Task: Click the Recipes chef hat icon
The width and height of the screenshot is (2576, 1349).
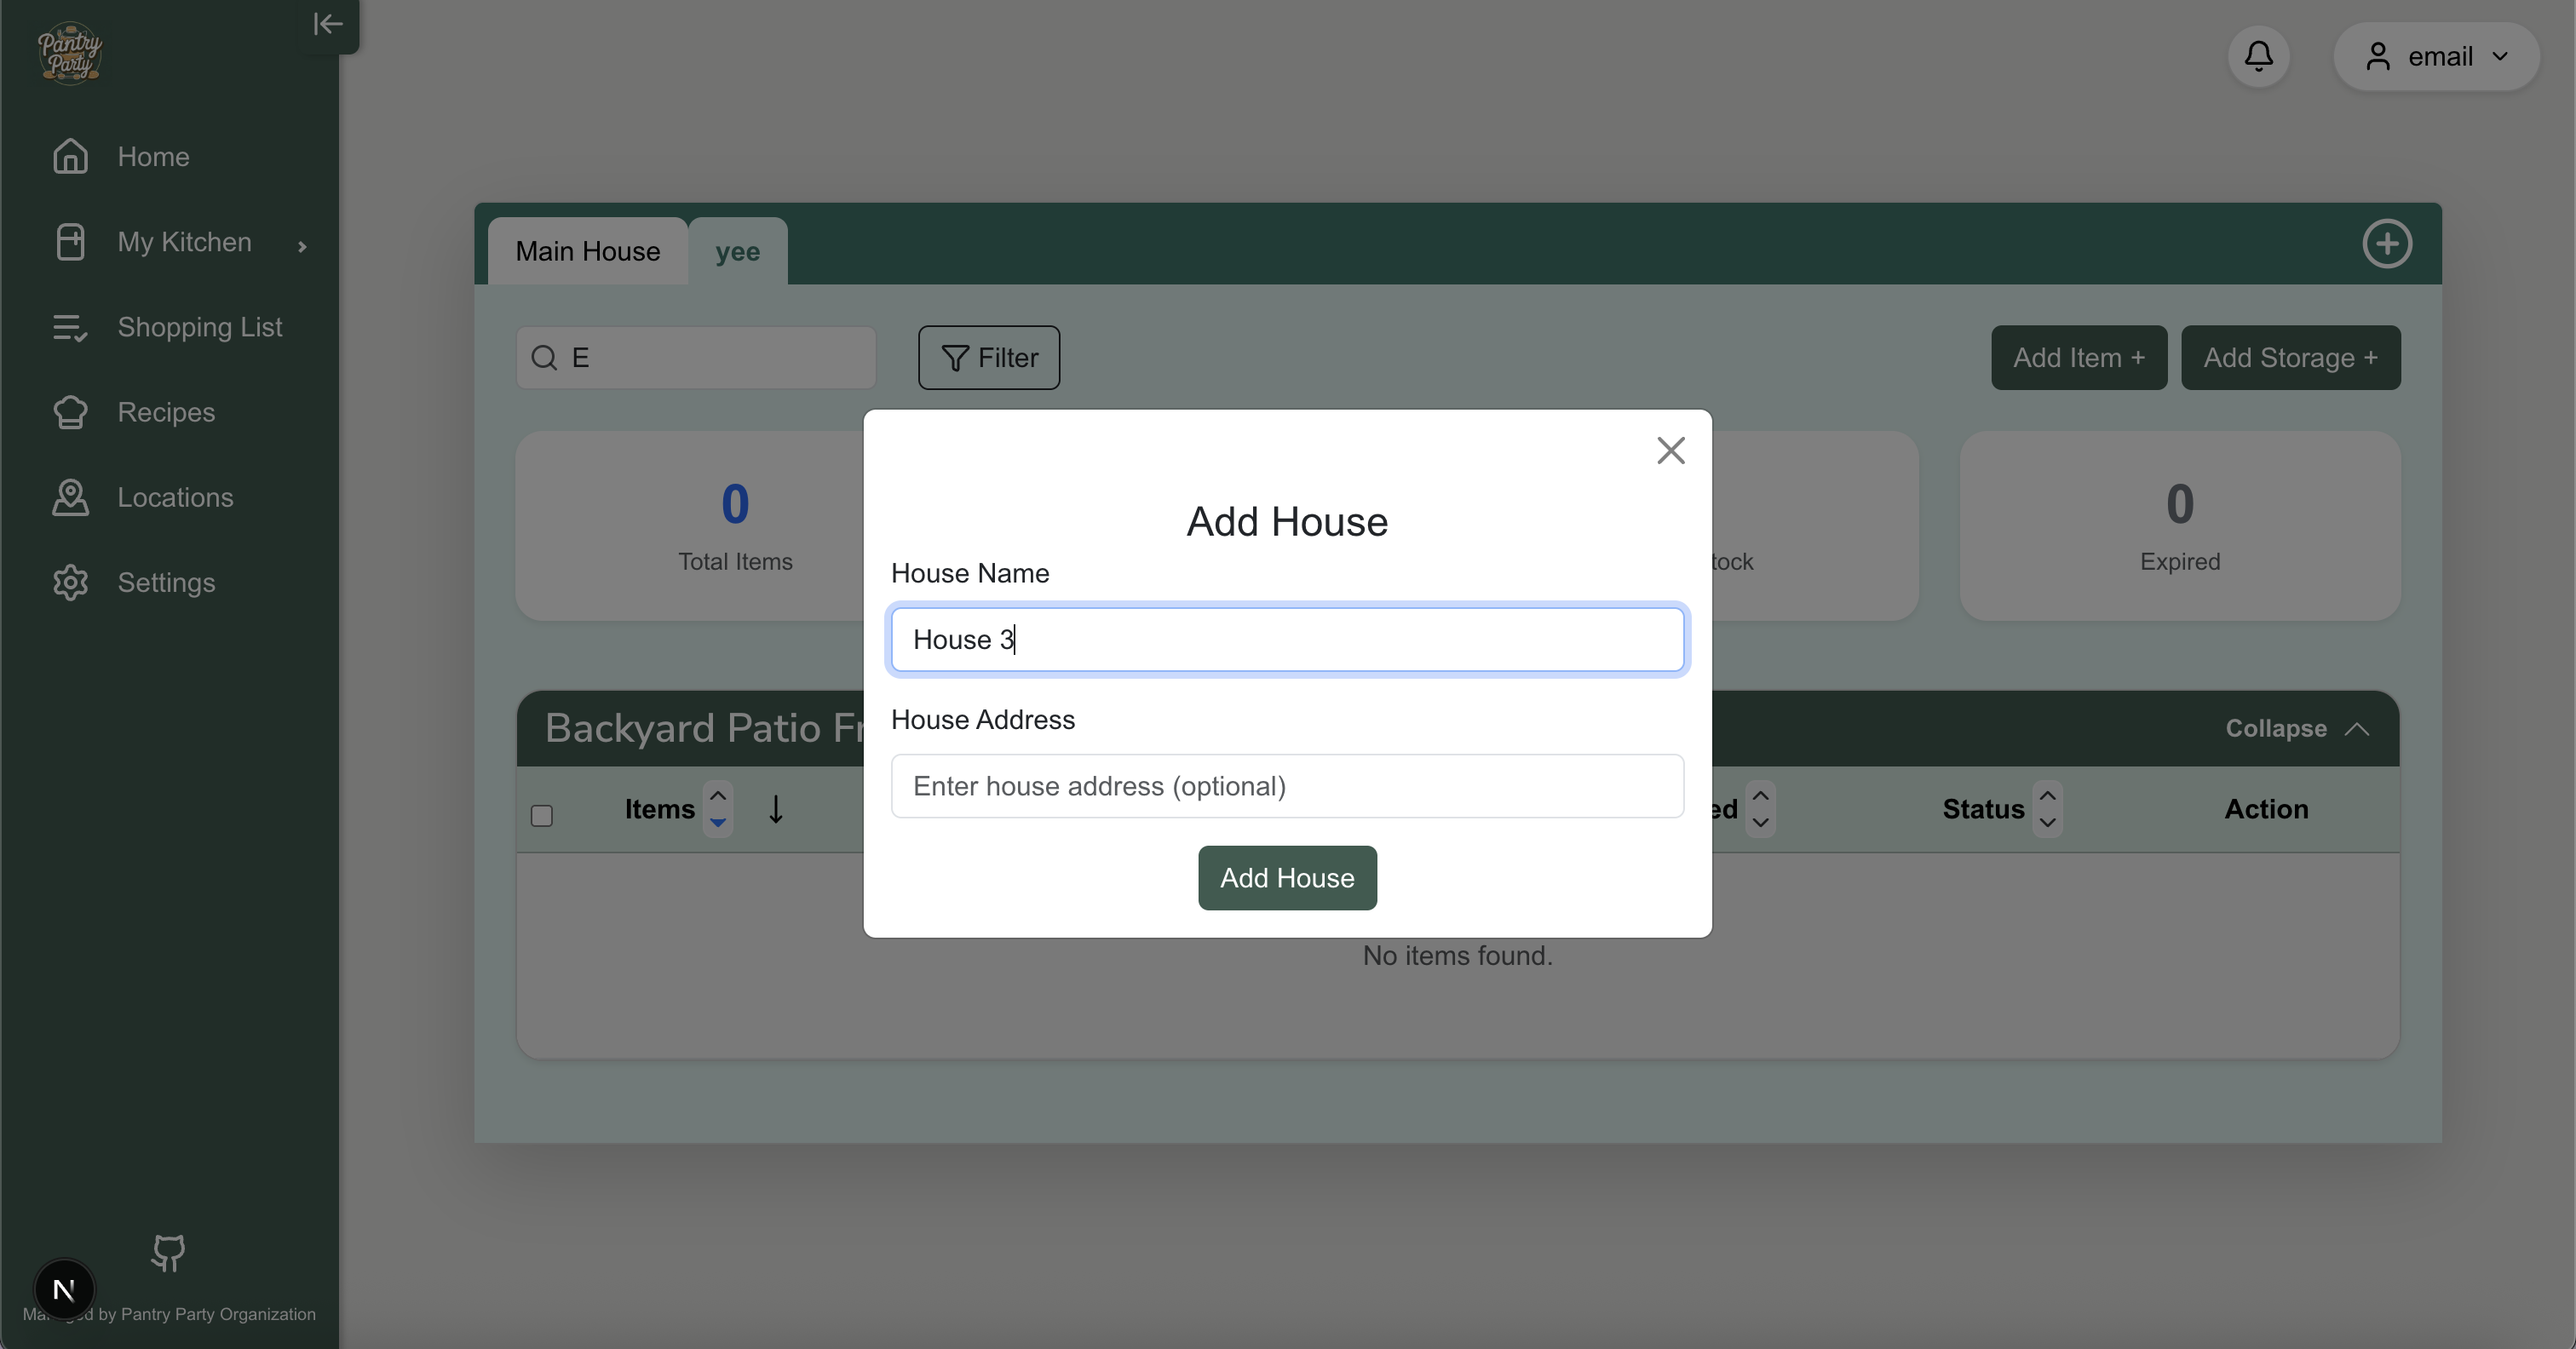Action: coord(70,412)
